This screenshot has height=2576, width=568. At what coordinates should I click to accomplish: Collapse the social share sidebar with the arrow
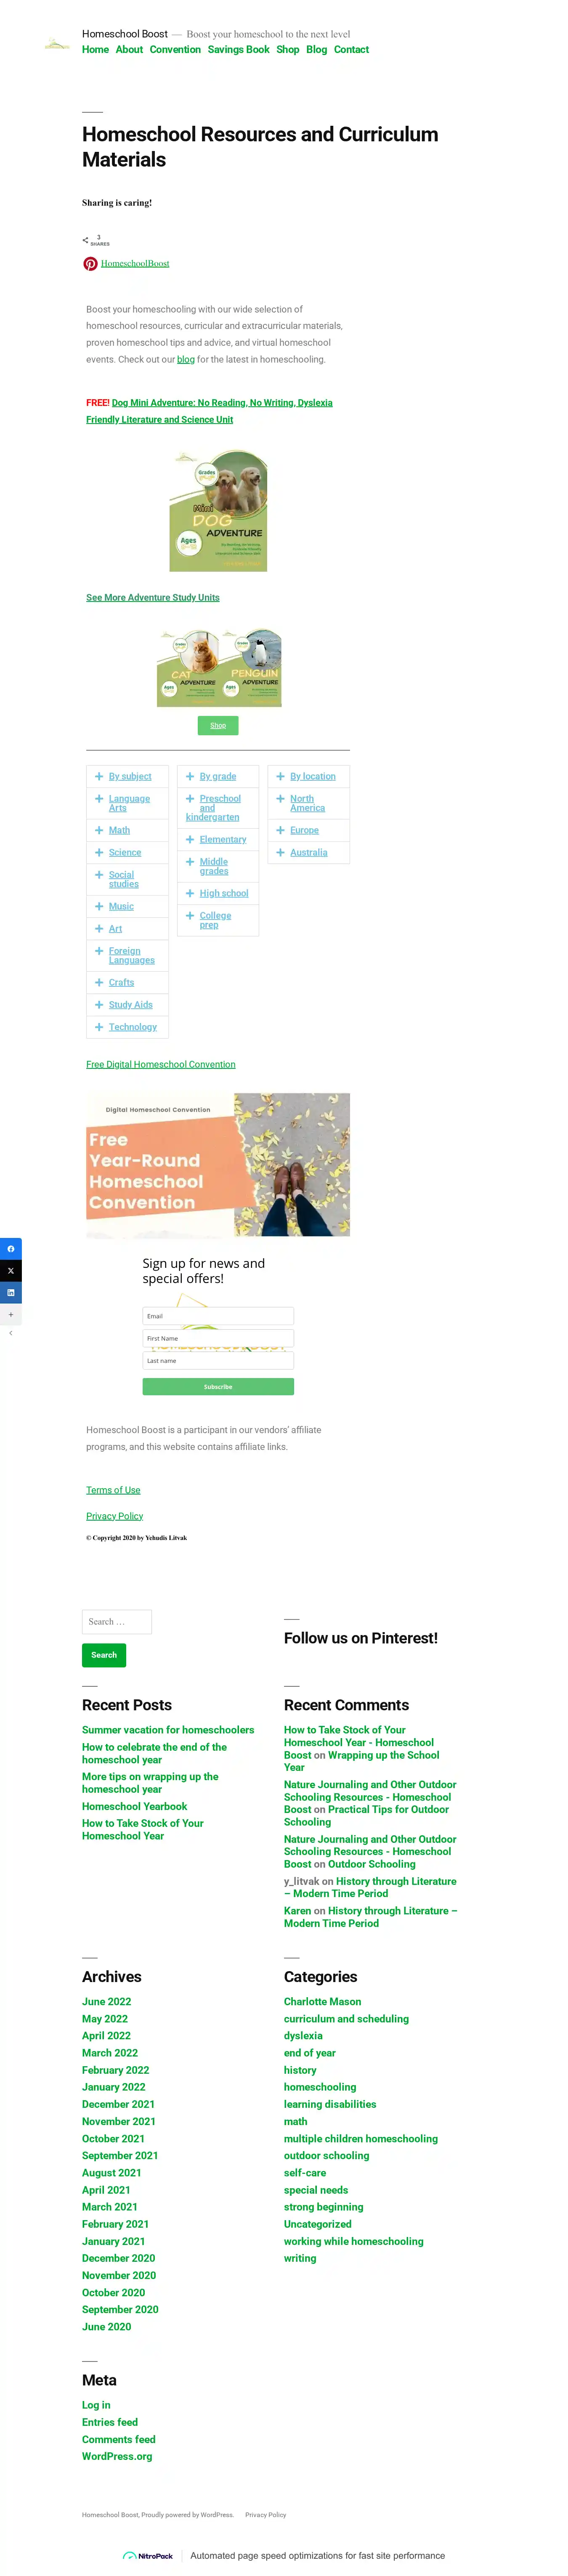11,1333
